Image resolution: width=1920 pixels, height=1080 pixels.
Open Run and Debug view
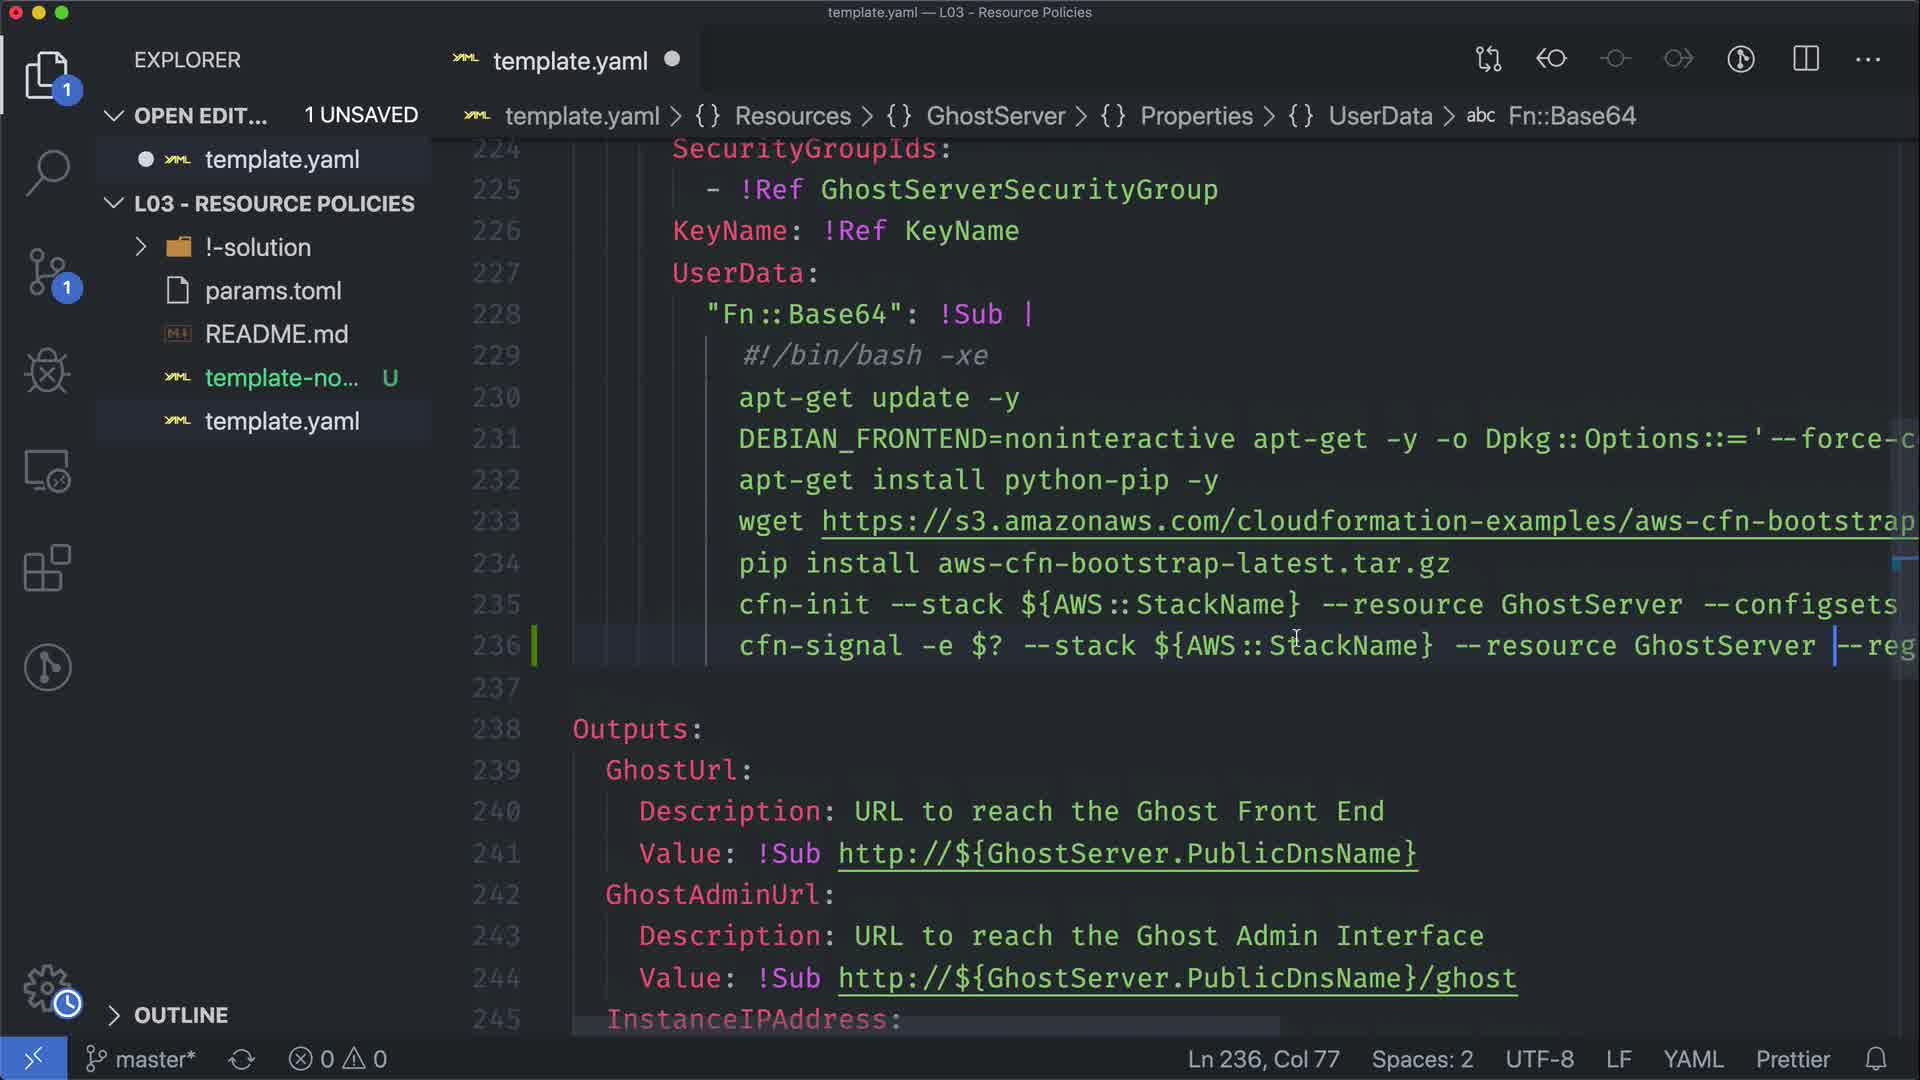tap(47, 371)
